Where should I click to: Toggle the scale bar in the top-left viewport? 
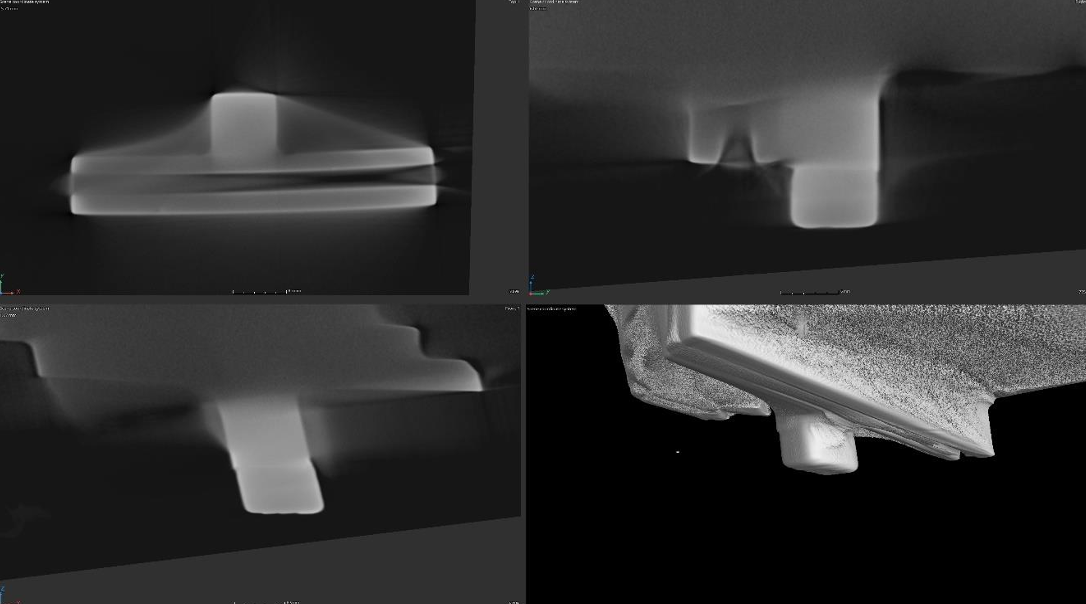(258, 291)
